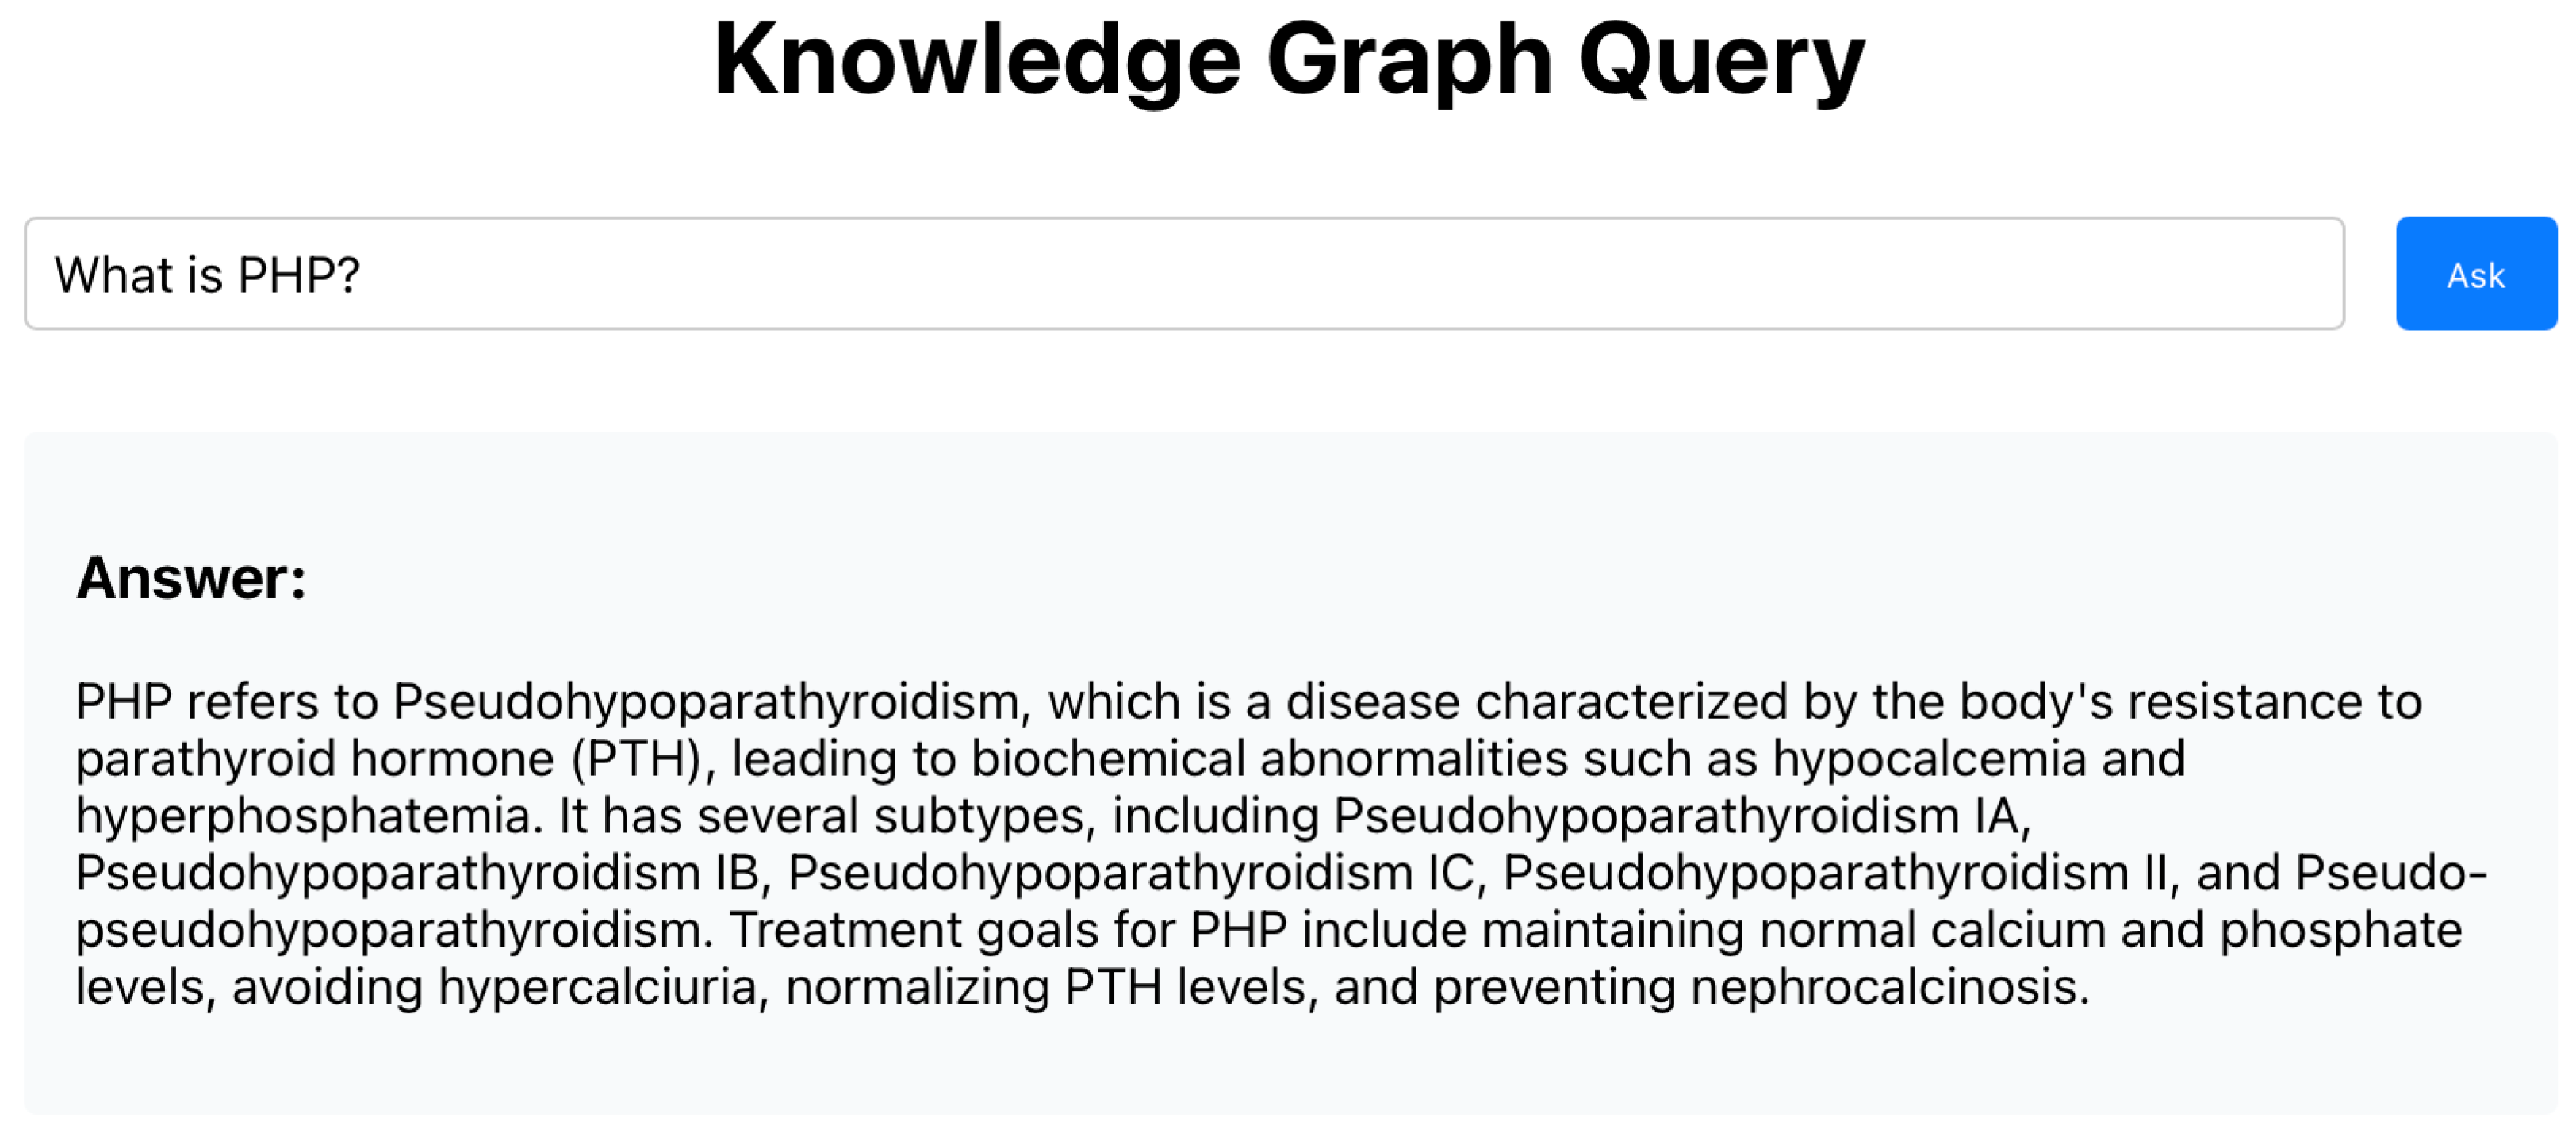Click the word "nephrocalcinosis" in the answer

1888,986
